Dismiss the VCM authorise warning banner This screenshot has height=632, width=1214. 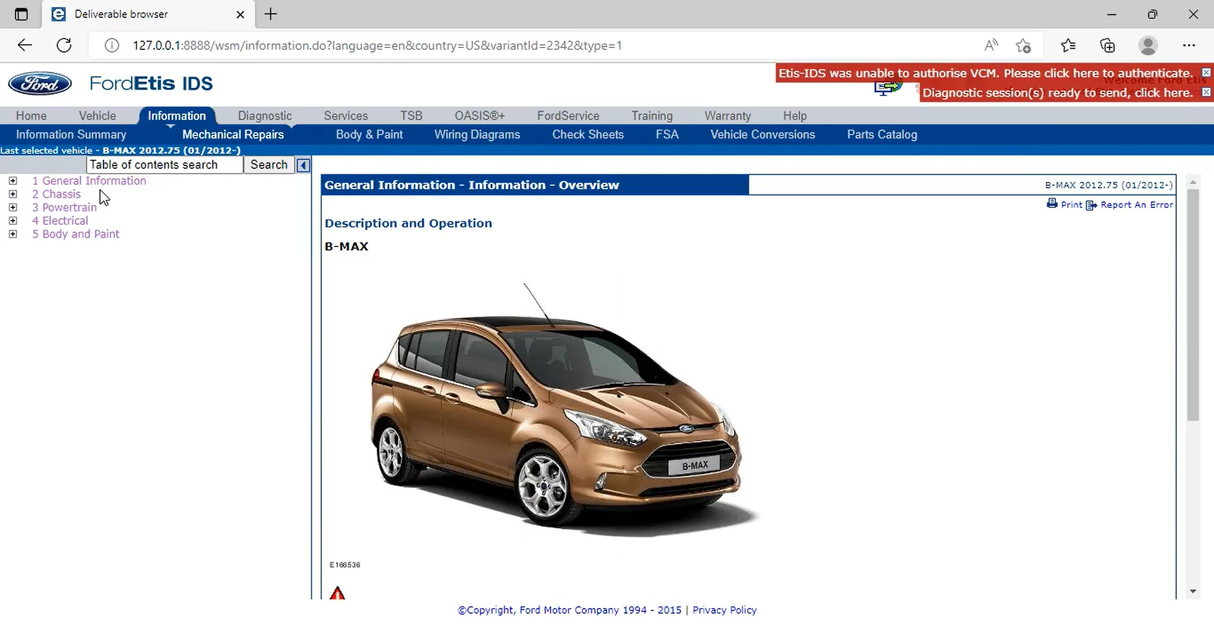[1206, 73]
